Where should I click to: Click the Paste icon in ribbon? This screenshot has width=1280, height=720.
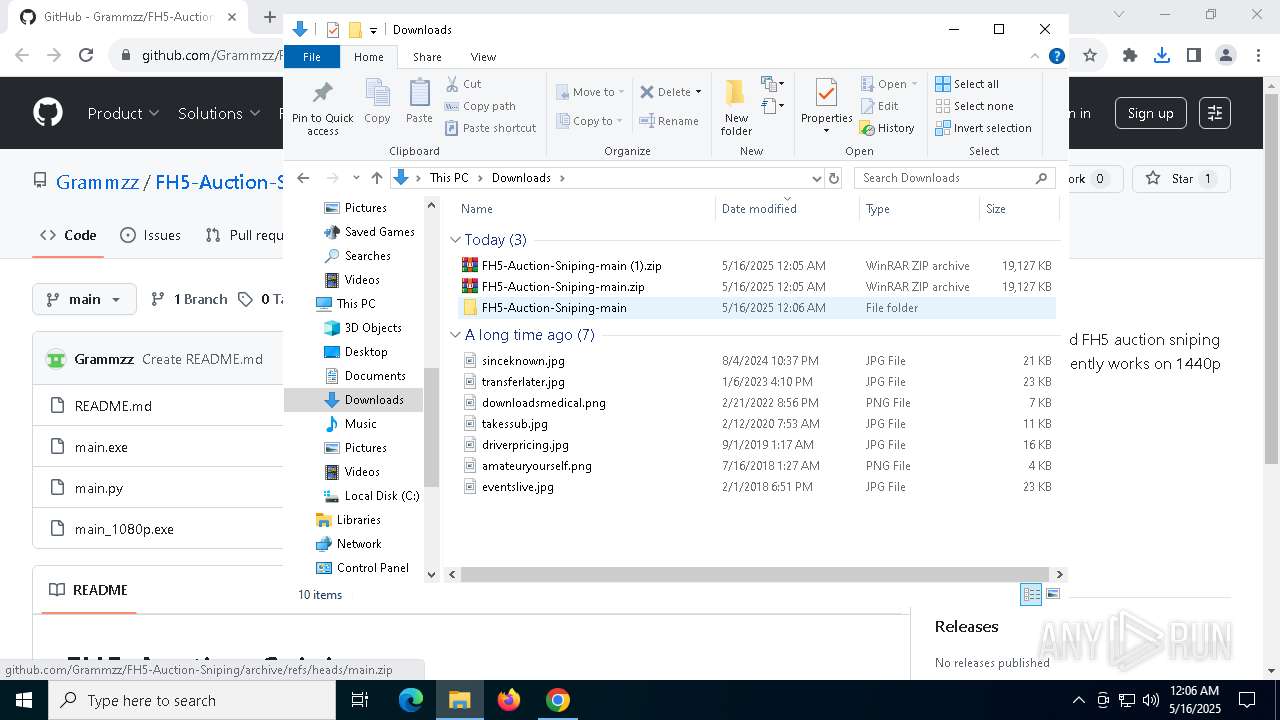click(419, 102)
